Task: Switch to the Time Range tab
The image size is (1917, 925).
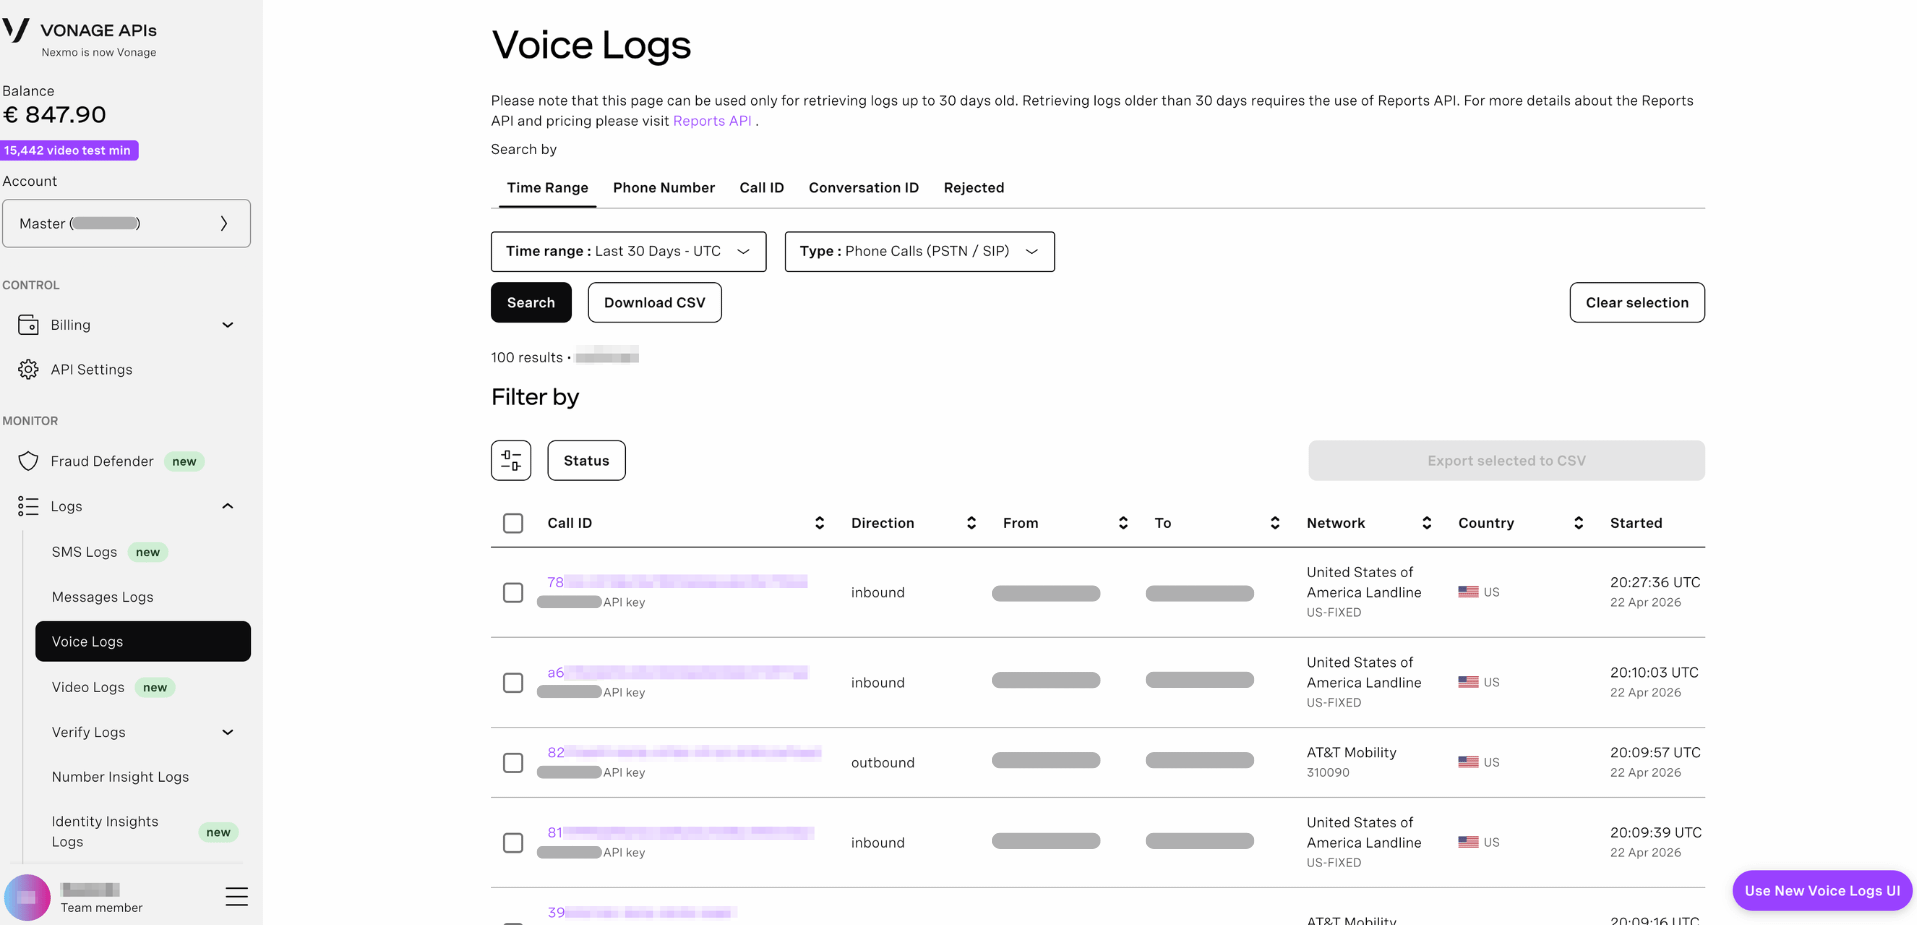Action: coord(547,188)
